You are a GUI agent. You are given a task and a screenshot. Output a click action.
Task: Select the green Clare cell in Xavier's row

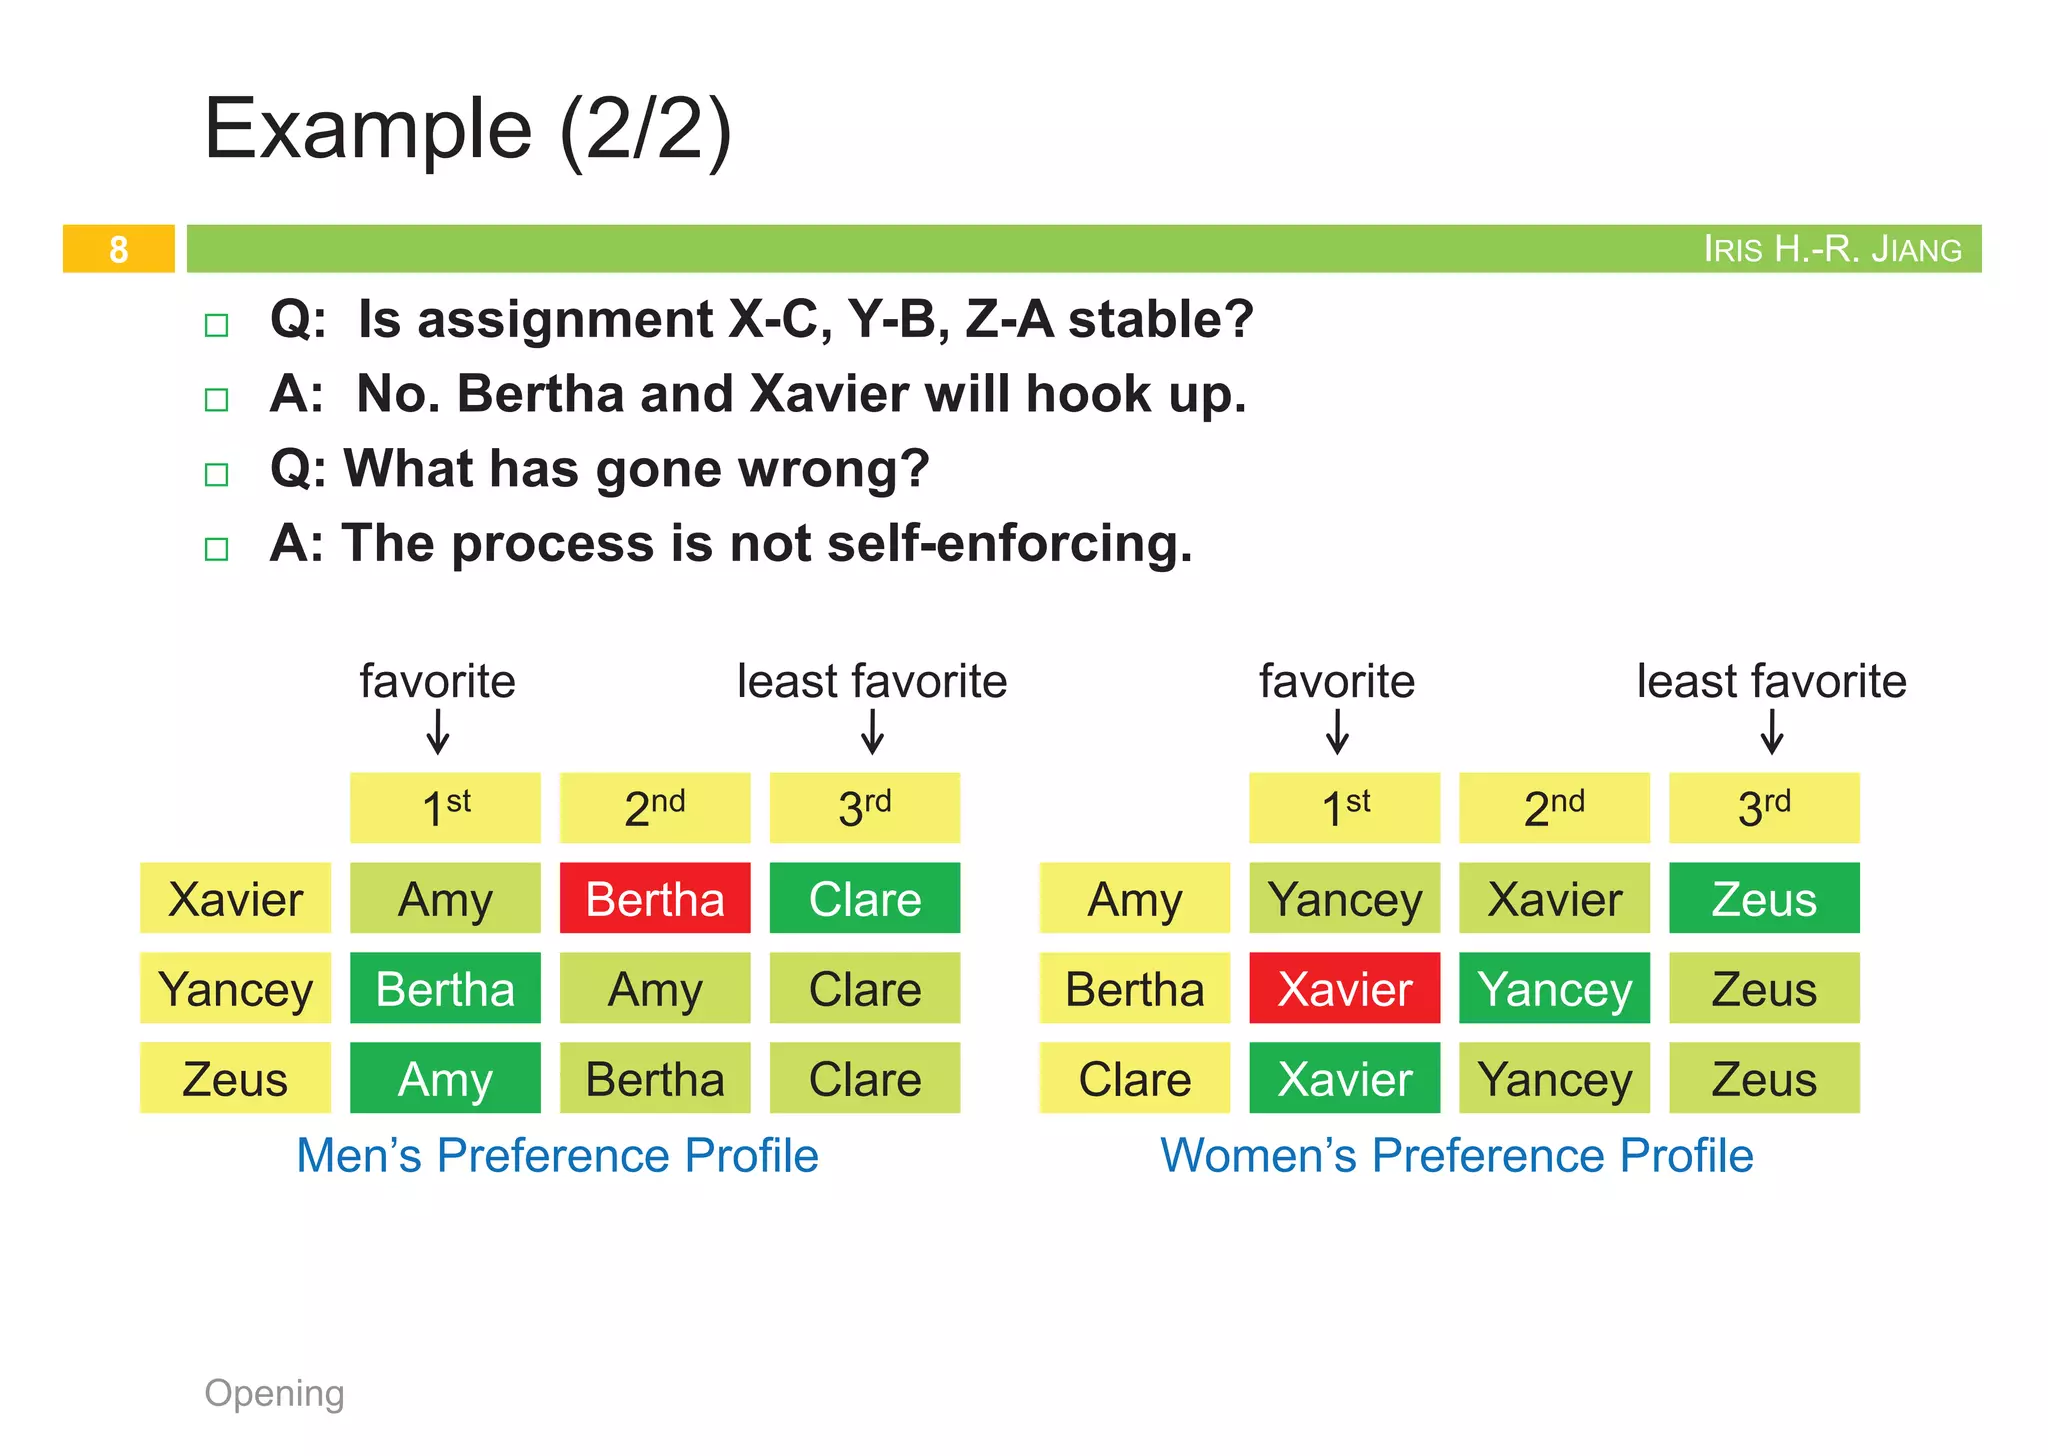tap(865, 898)
